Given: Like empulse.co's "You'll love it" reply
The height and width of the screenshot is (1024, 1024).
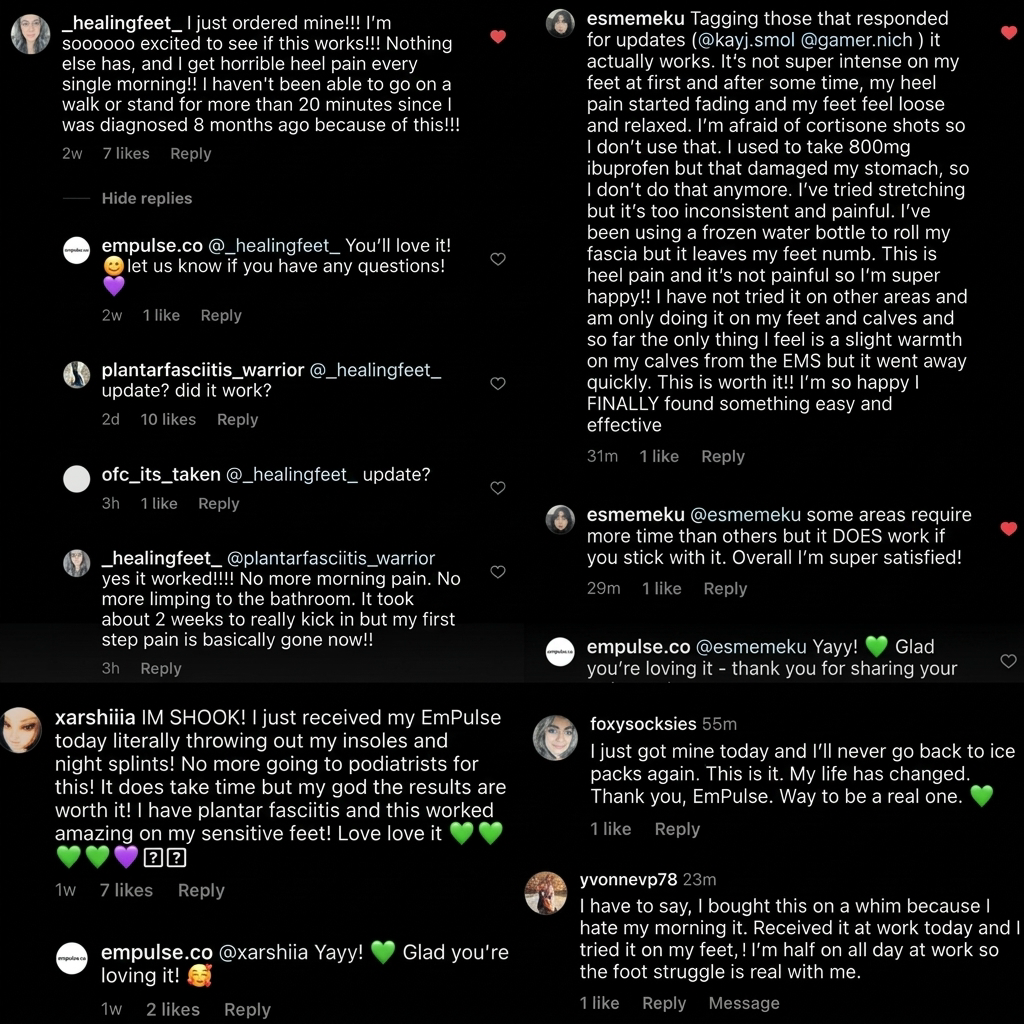Looking at the screenshot, I should tap(498, 259).
